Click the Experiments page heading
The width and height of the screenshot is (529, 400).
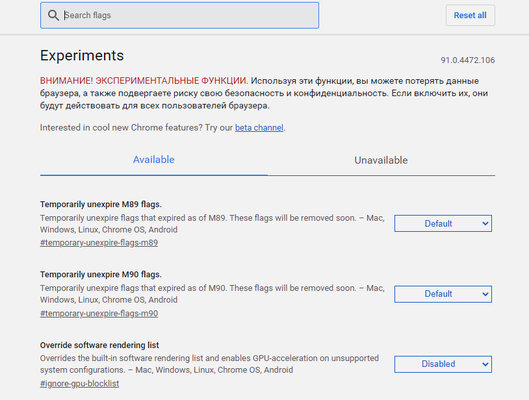[x=82, y=56]
